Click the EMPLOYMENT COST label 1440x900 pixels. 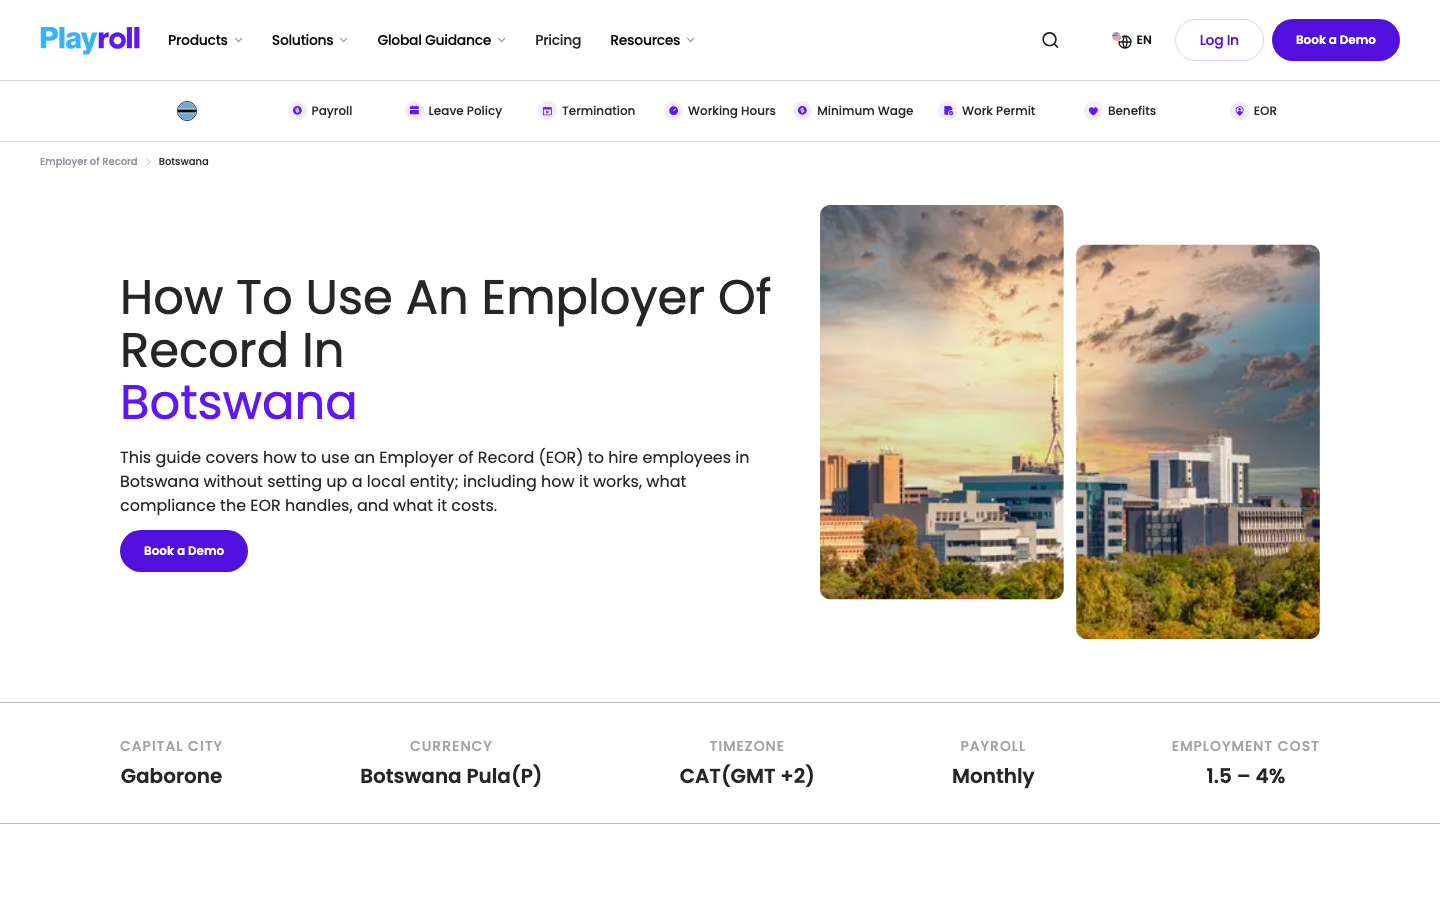click(1246, 746)
